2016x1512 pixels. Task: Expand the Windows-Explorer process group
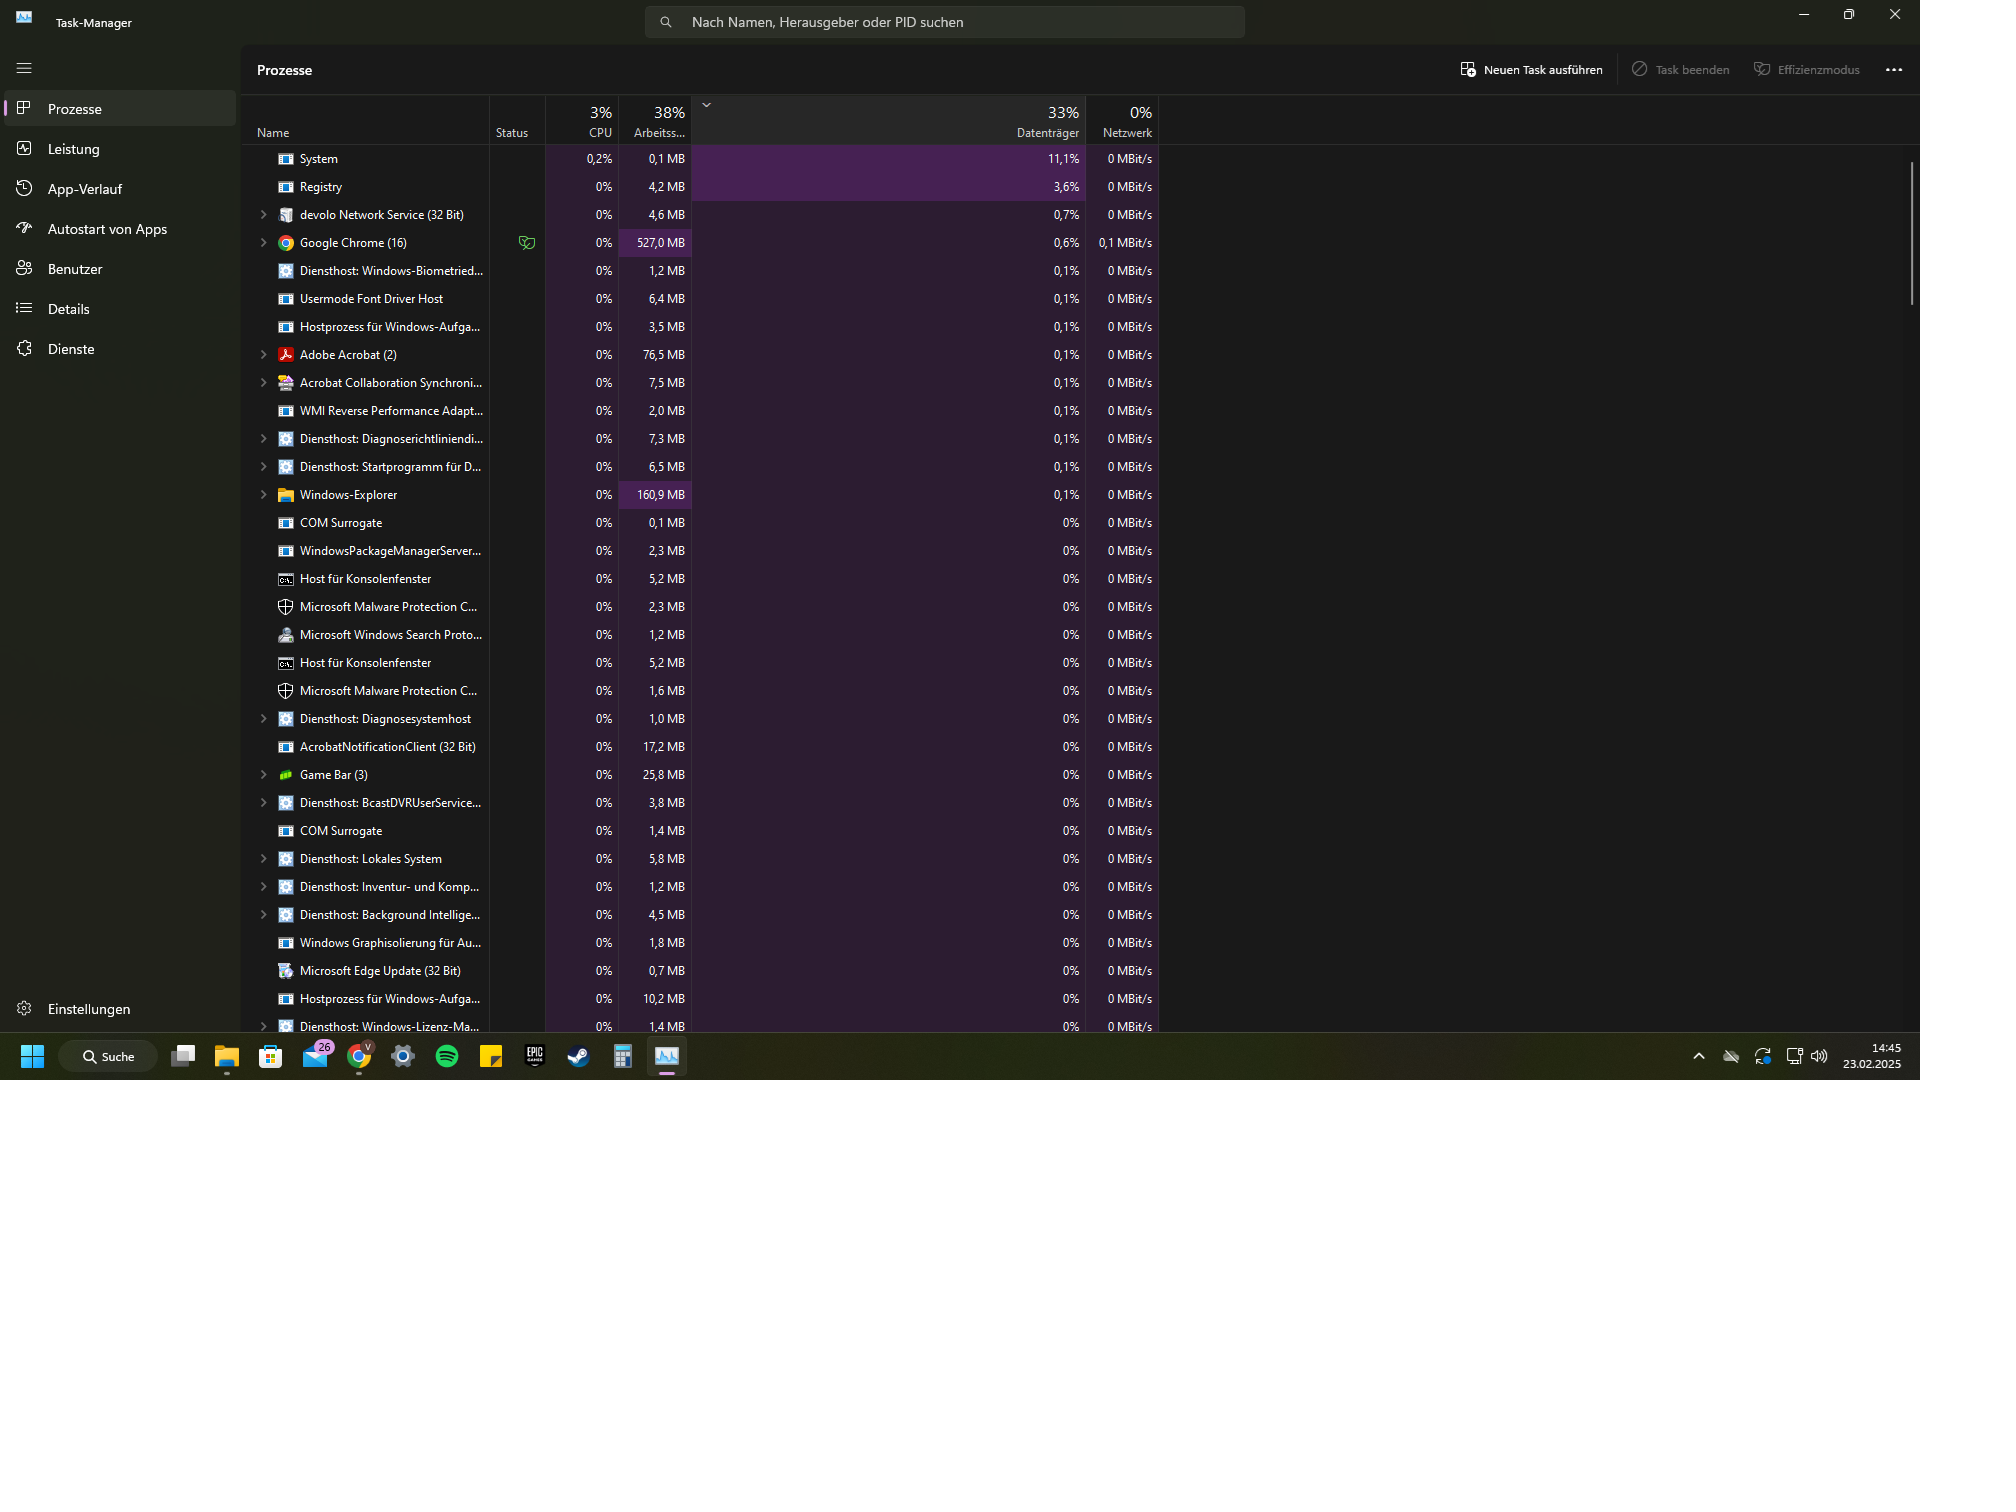click(264, 495)
